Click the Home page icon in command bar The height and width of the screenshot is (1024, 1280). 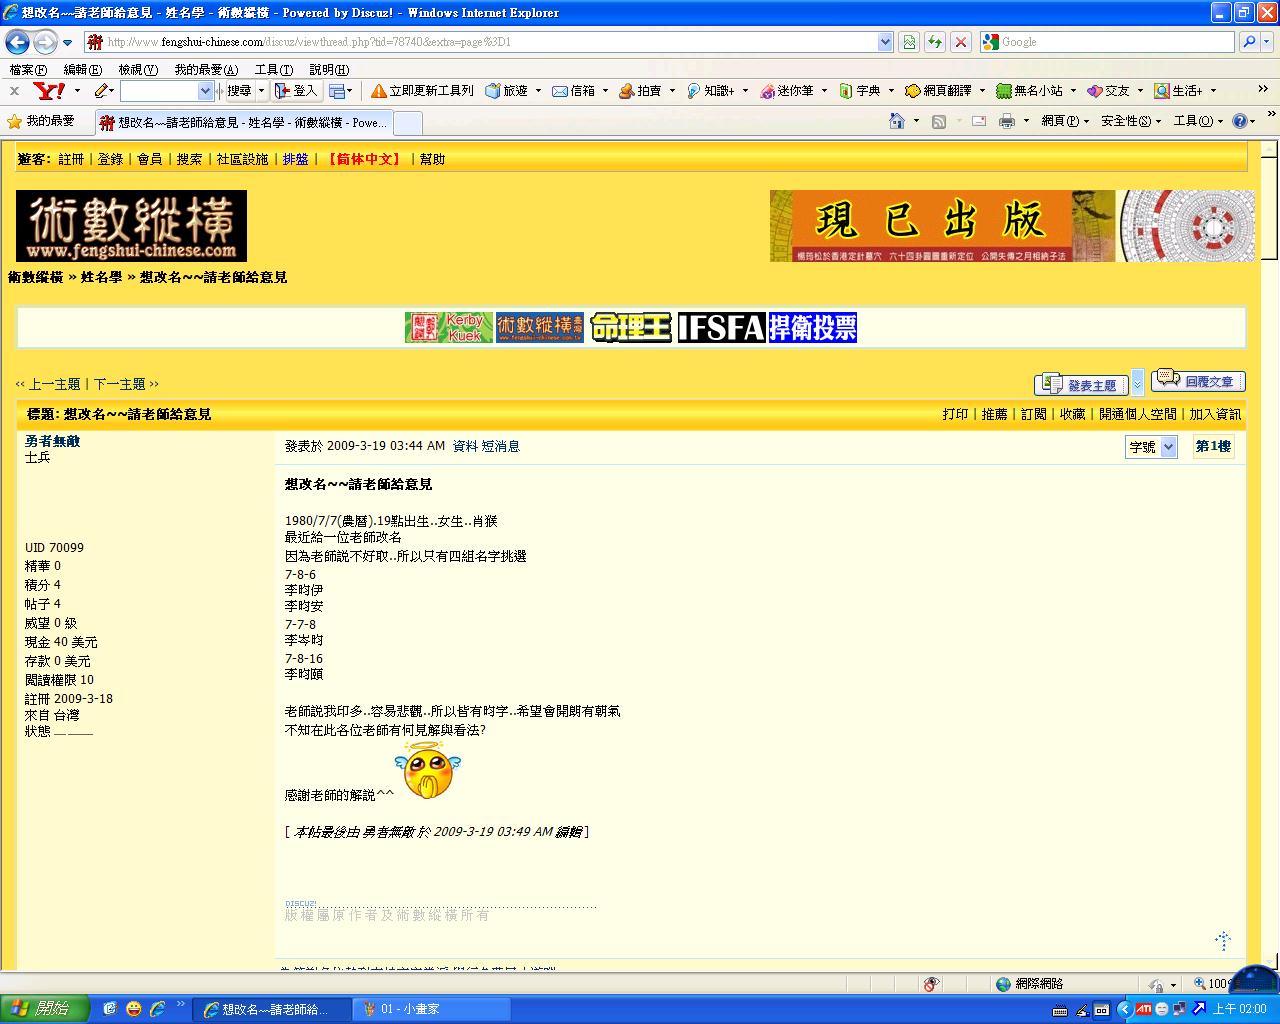tap(897, 121)
